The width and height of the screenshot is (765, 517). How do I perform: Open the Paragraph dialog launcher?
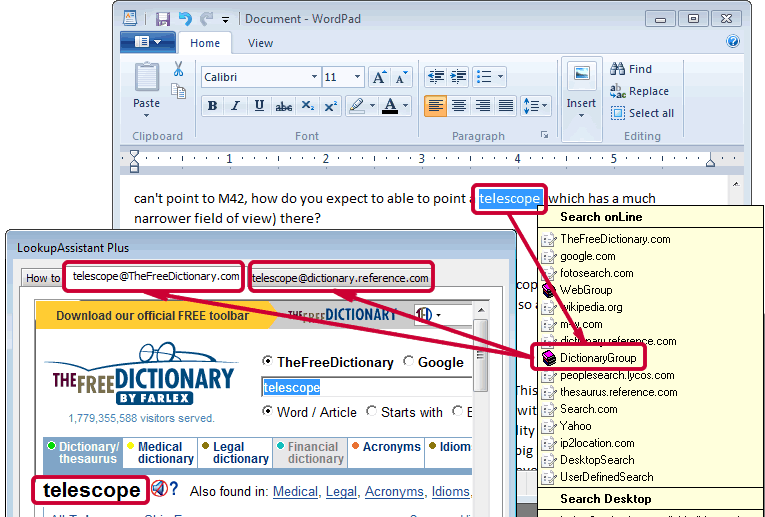pos(544,135)
